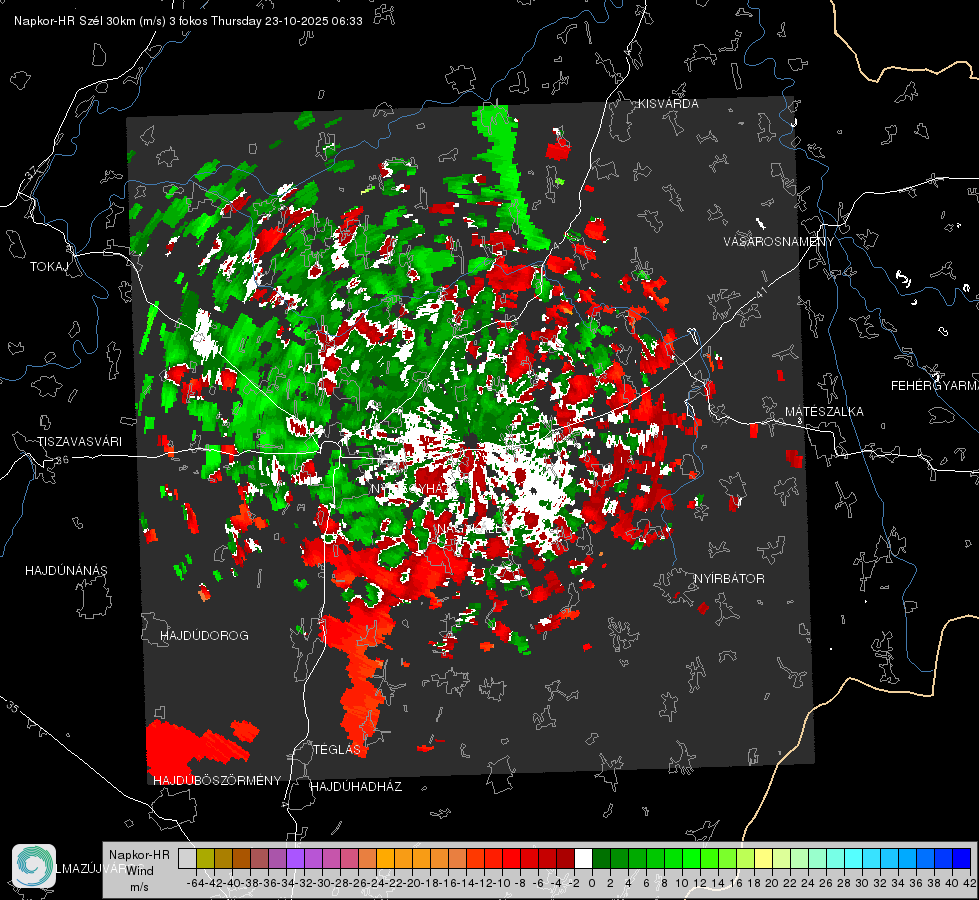Viewport: 979px width, 900px height.
Task: Click the 0 value on the legend scale
Action: pyautogui.click(x=592, y=883)
